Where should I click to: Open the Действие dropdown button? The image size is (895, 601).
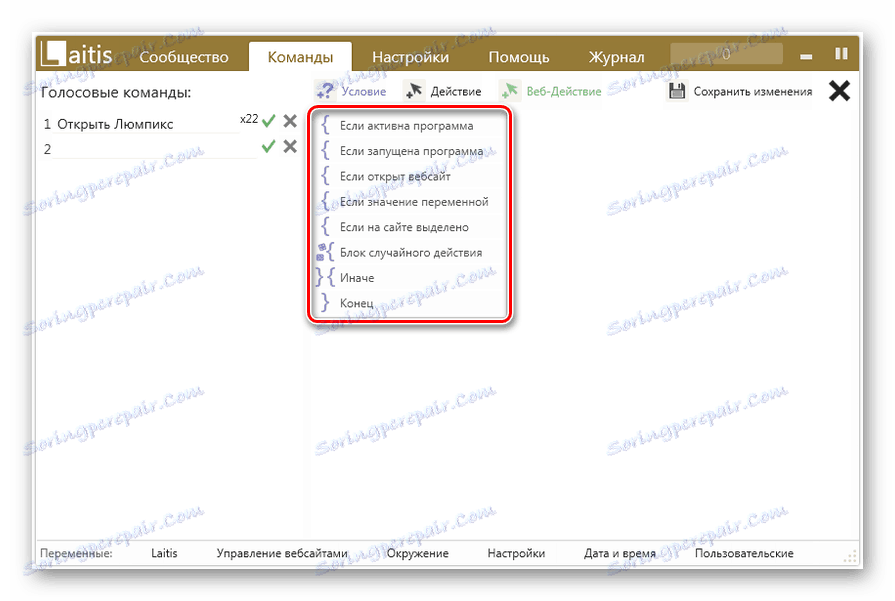coord(442,91)
